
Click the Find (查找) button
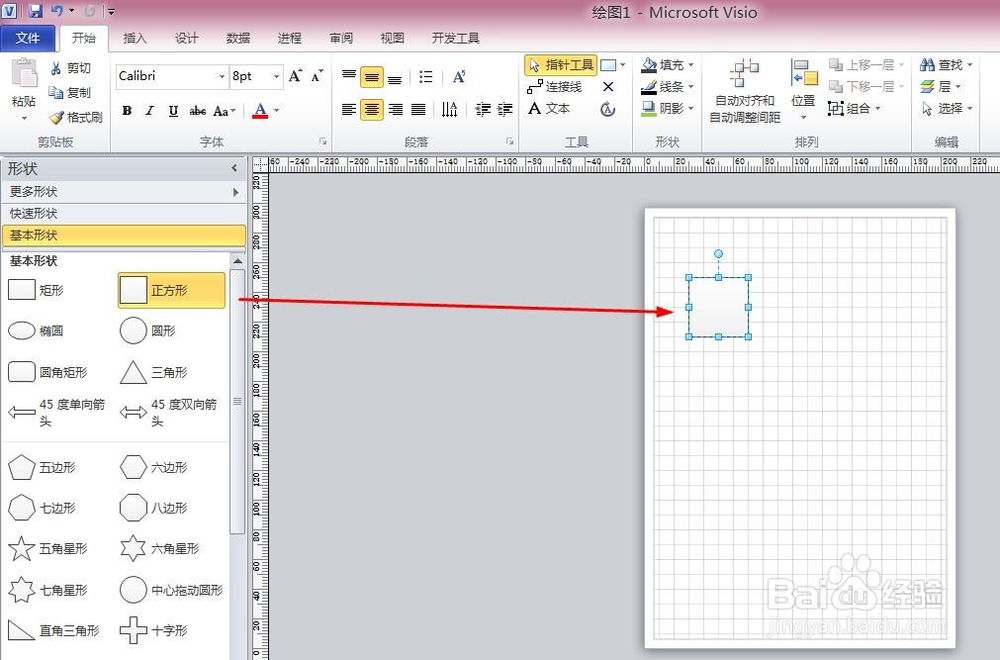[946, 65]
